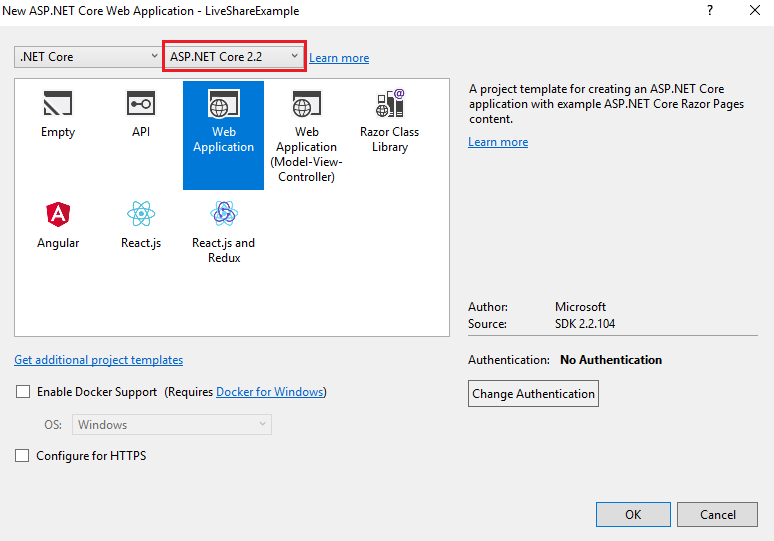Follow Learn more link under template description
This screenshot has height=541, width=774.
pyautogui.click(x=498, y=142)
